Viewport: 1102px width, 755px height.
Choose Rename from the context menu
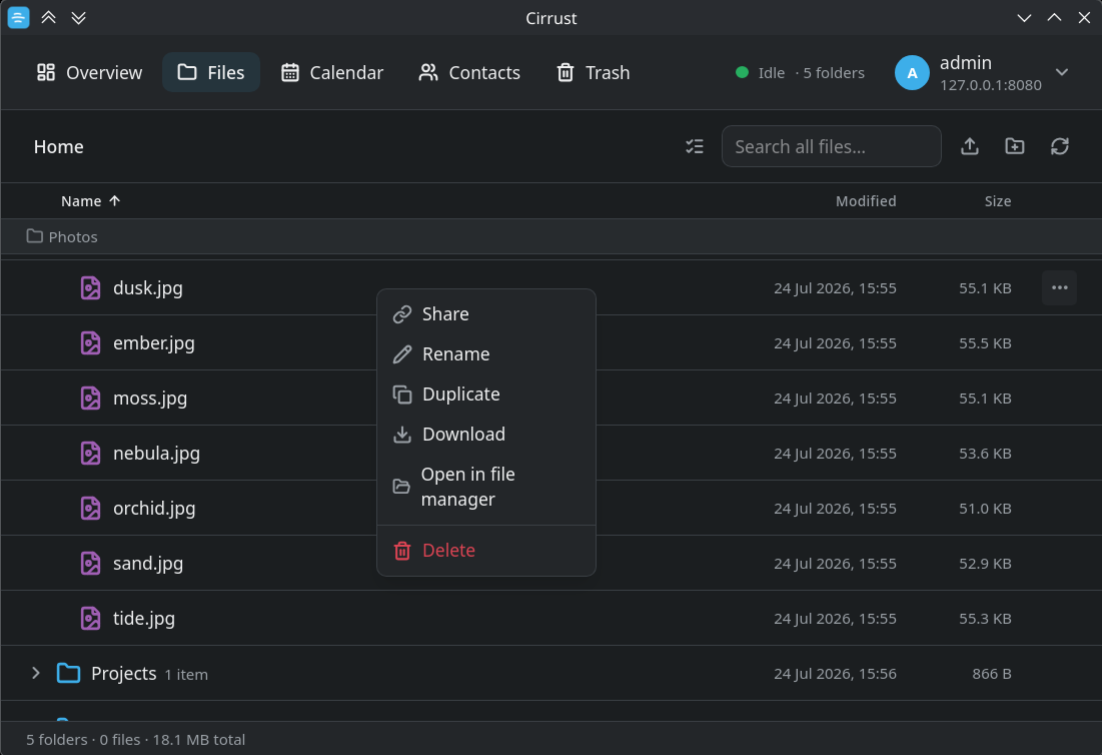(x=486, y=354)
